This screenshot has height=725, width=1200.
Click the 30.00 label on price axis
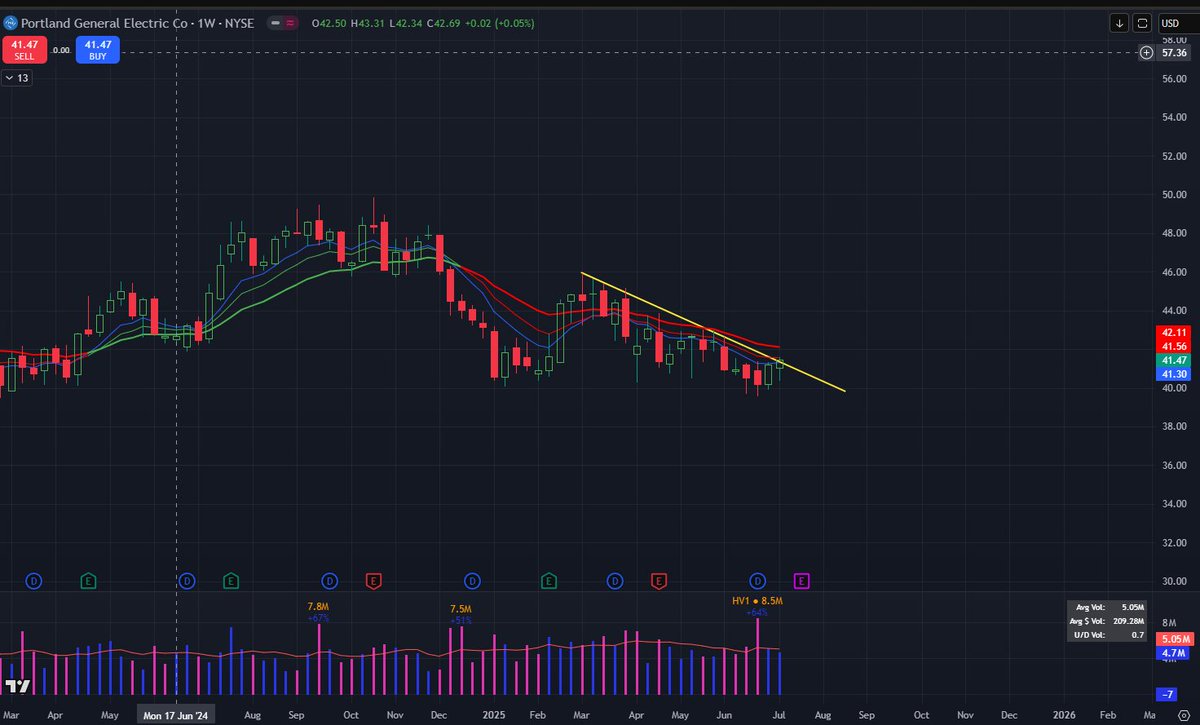1174,582
